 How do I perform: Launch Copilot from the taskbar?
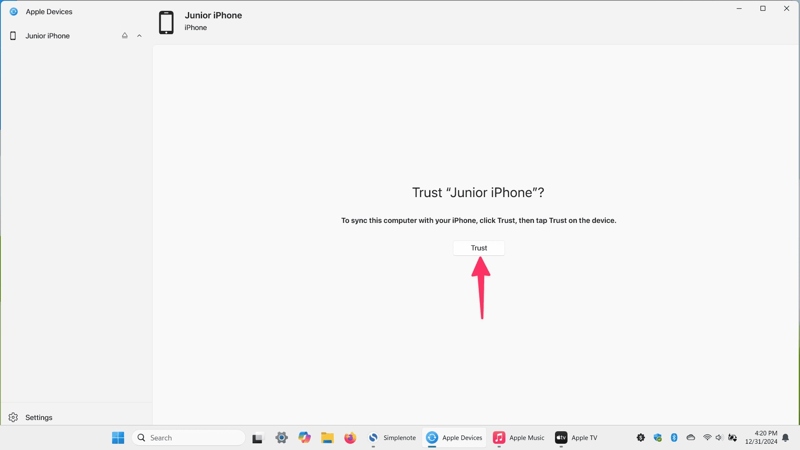tap(304, 438)
